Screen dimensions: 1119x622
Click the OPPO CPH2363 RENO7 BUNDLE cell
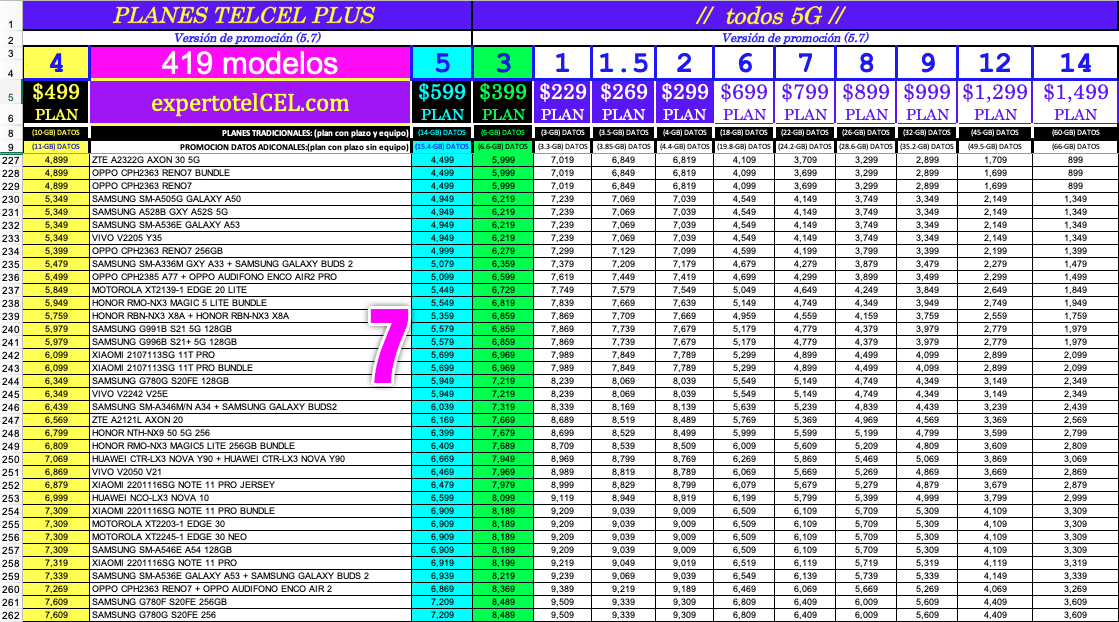pos(250,173)
